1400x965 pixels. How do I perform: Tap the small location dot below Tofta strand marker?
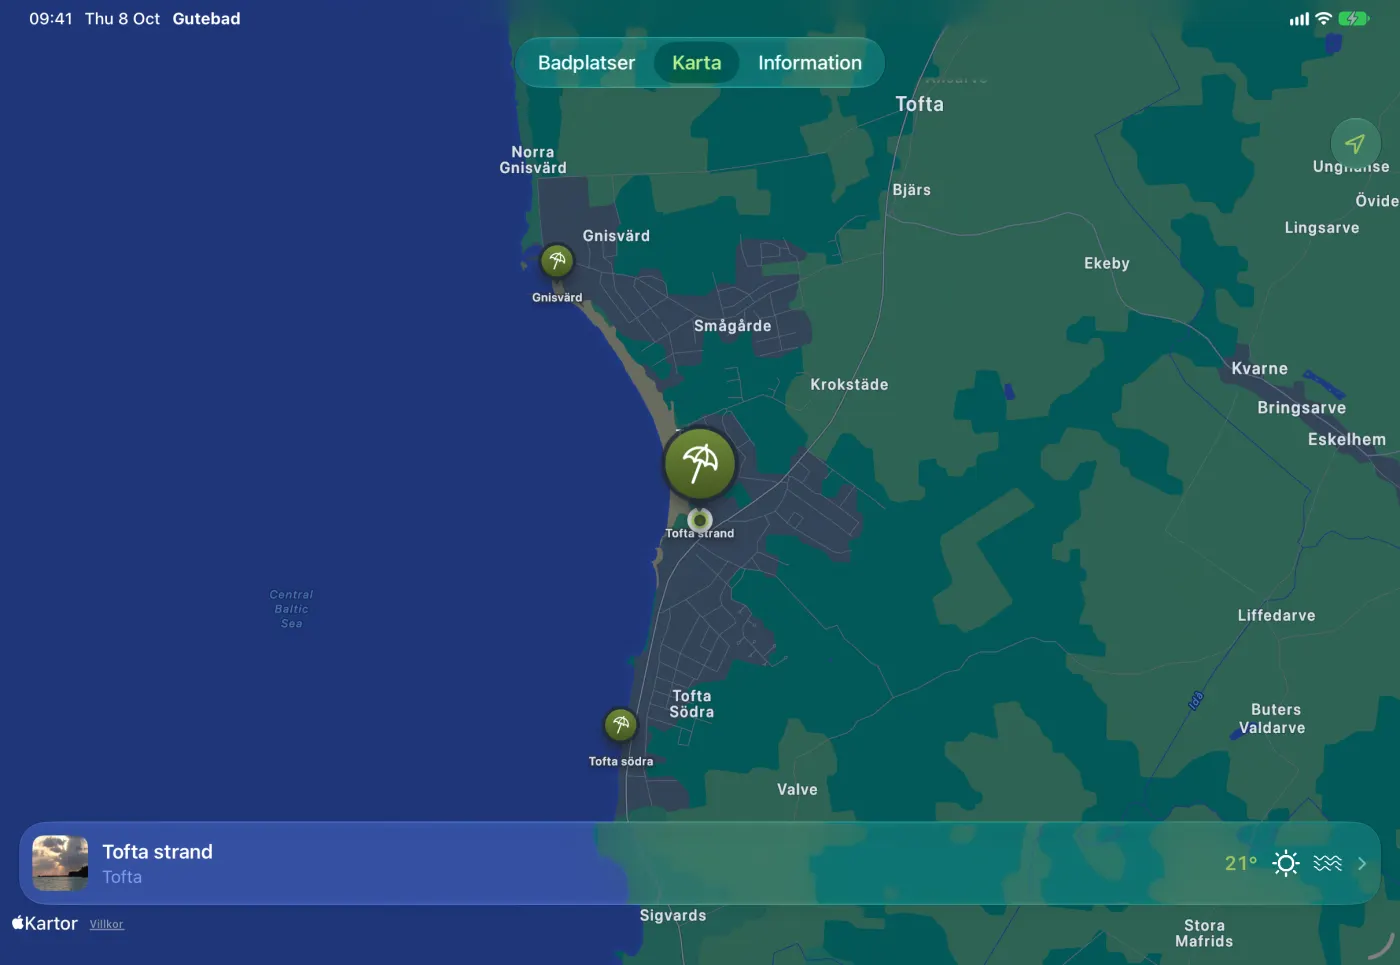point(700,520)
